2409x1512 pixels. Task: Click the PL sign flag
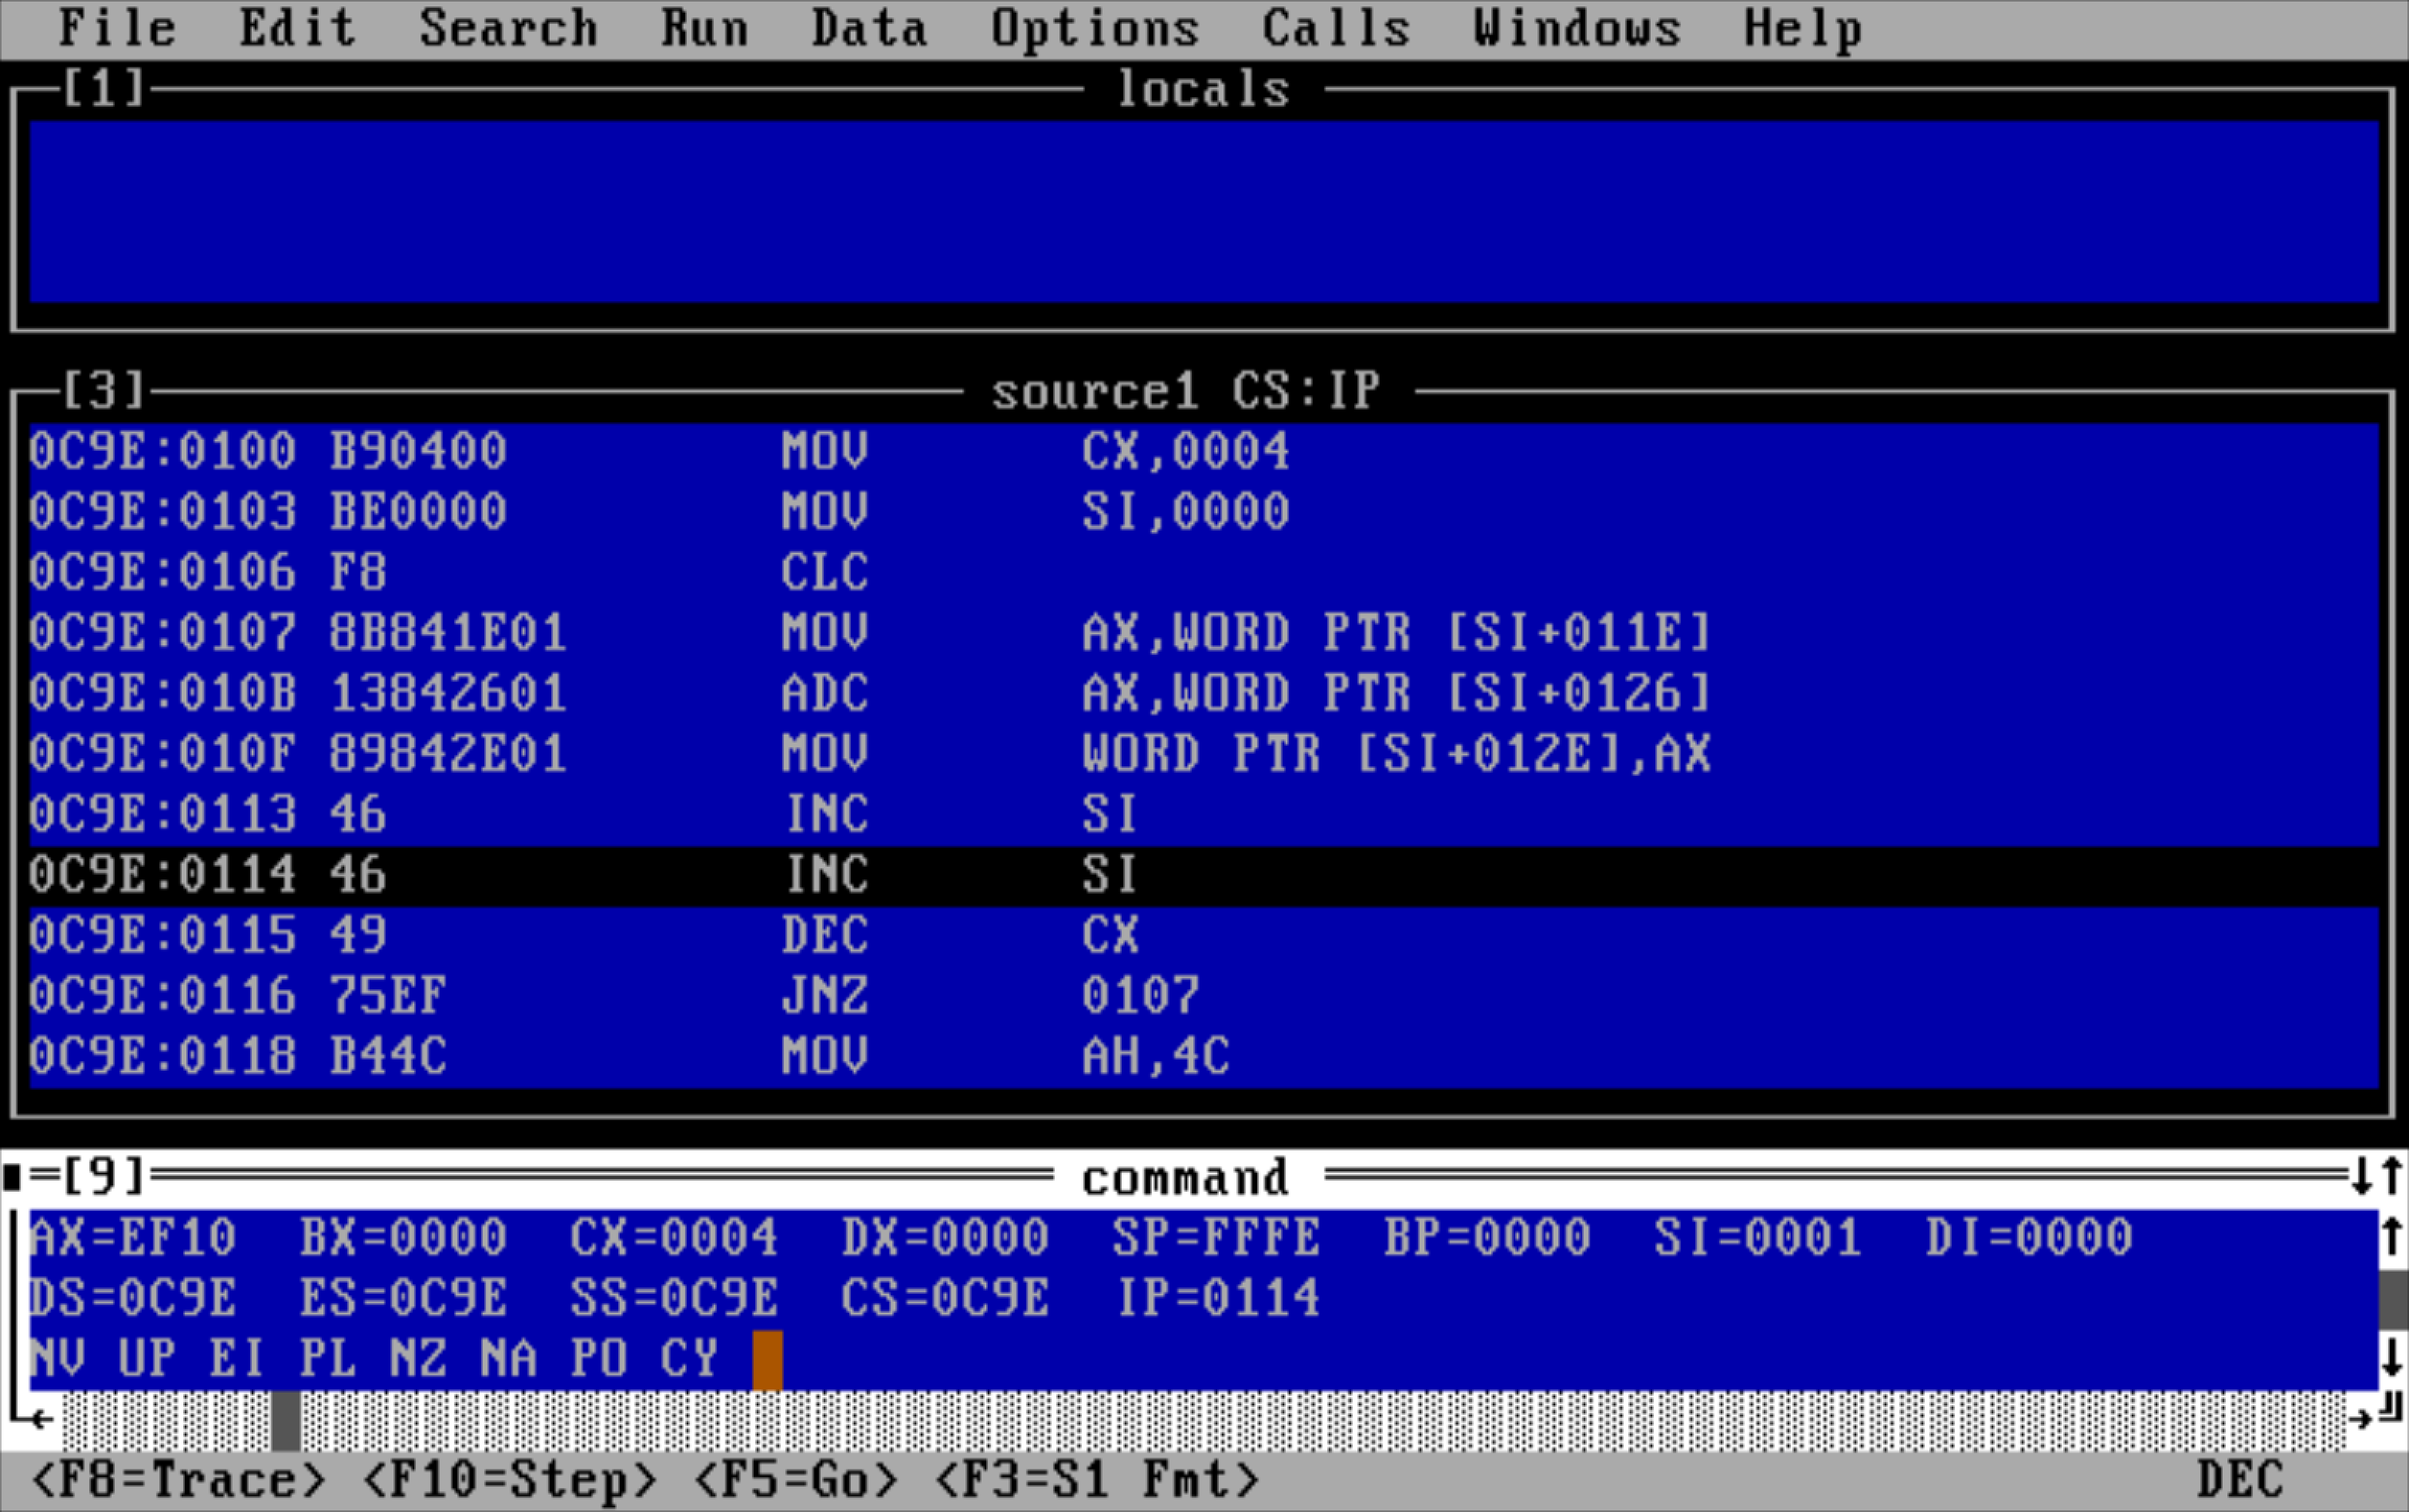(328, 1359)
